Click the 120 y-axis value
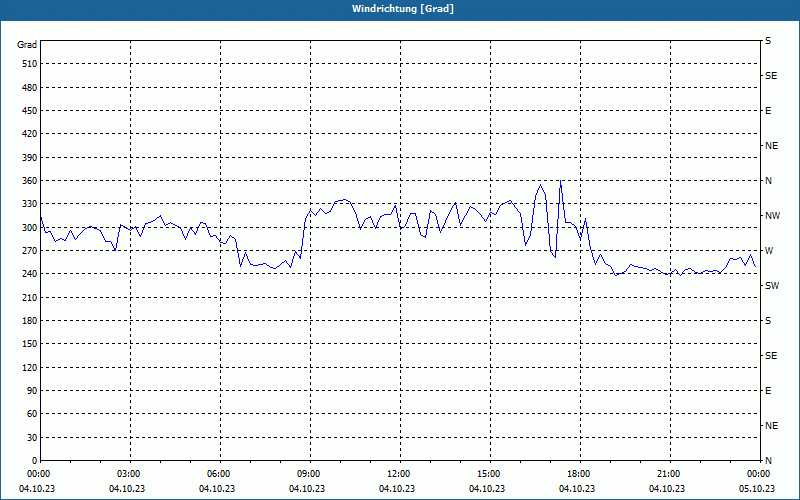The image size is (800, 500). (30, 367)
